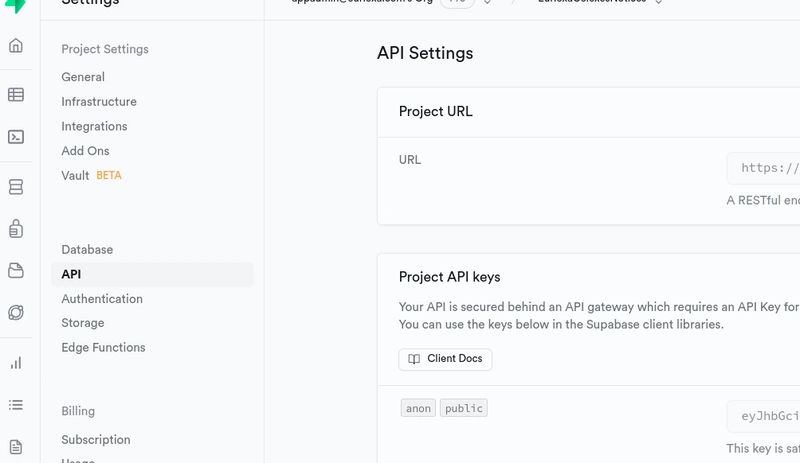Image resolution: width=800 pixels, height=463 pixels.
Task: Click the Project API keys heading
Action: [449, 277]
